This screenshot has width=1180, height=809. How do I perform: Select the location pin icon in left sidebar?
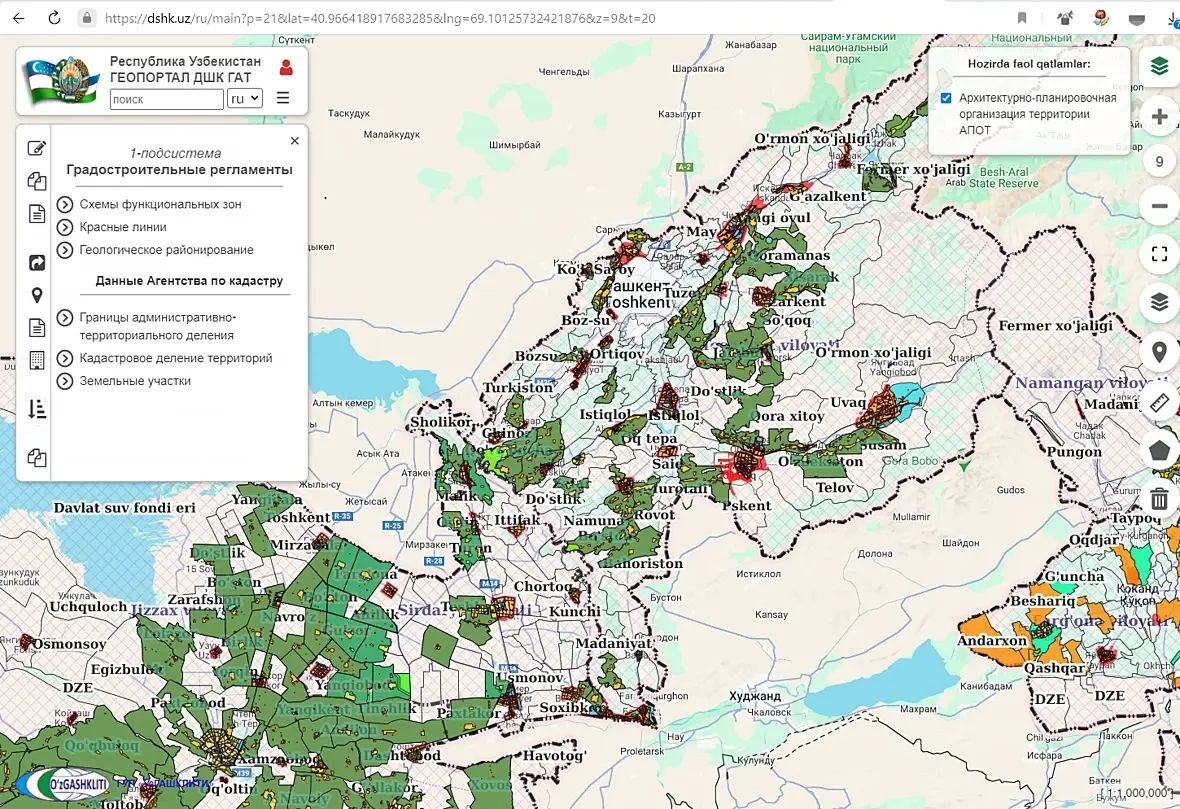[36, 296]
